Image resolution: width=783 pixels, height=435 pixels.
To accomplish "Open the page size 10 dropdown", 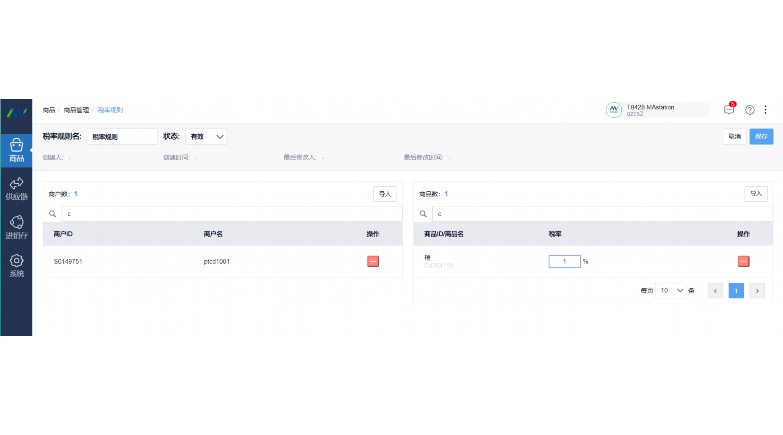I will coord(671,290).
